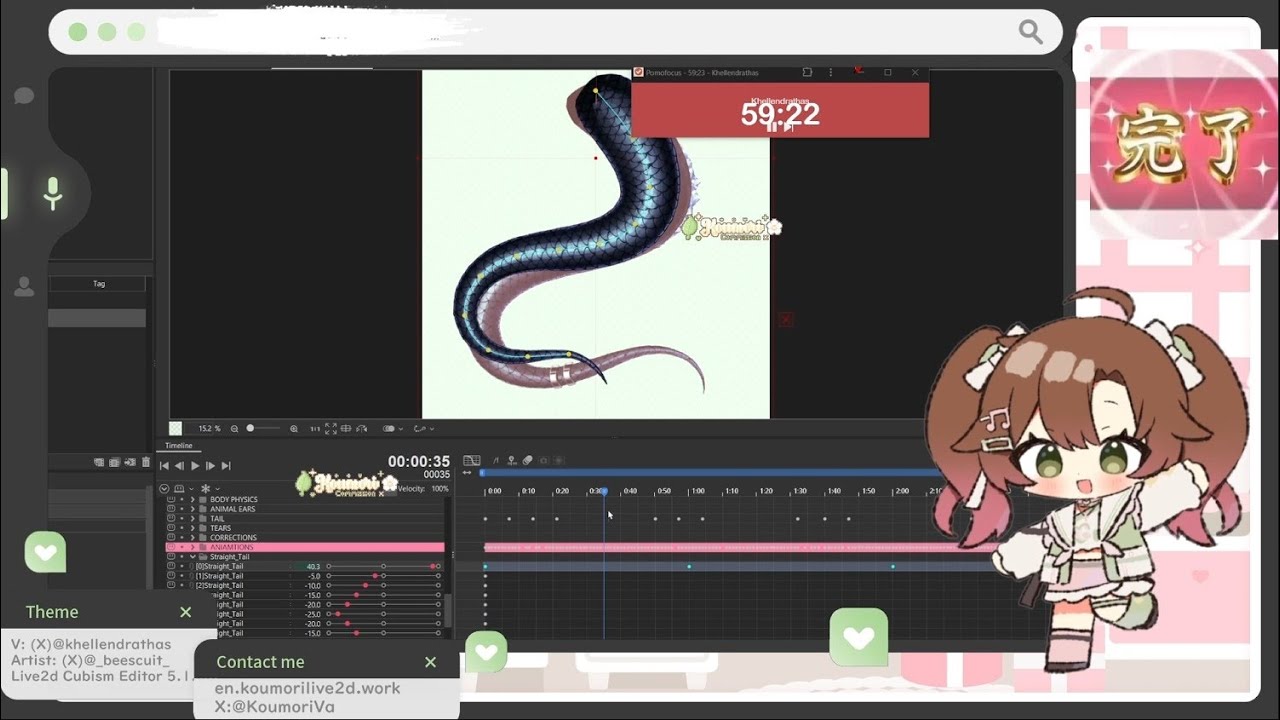
Task: Click the heart icon above the Theme panel
Action: tap(45, 552)
